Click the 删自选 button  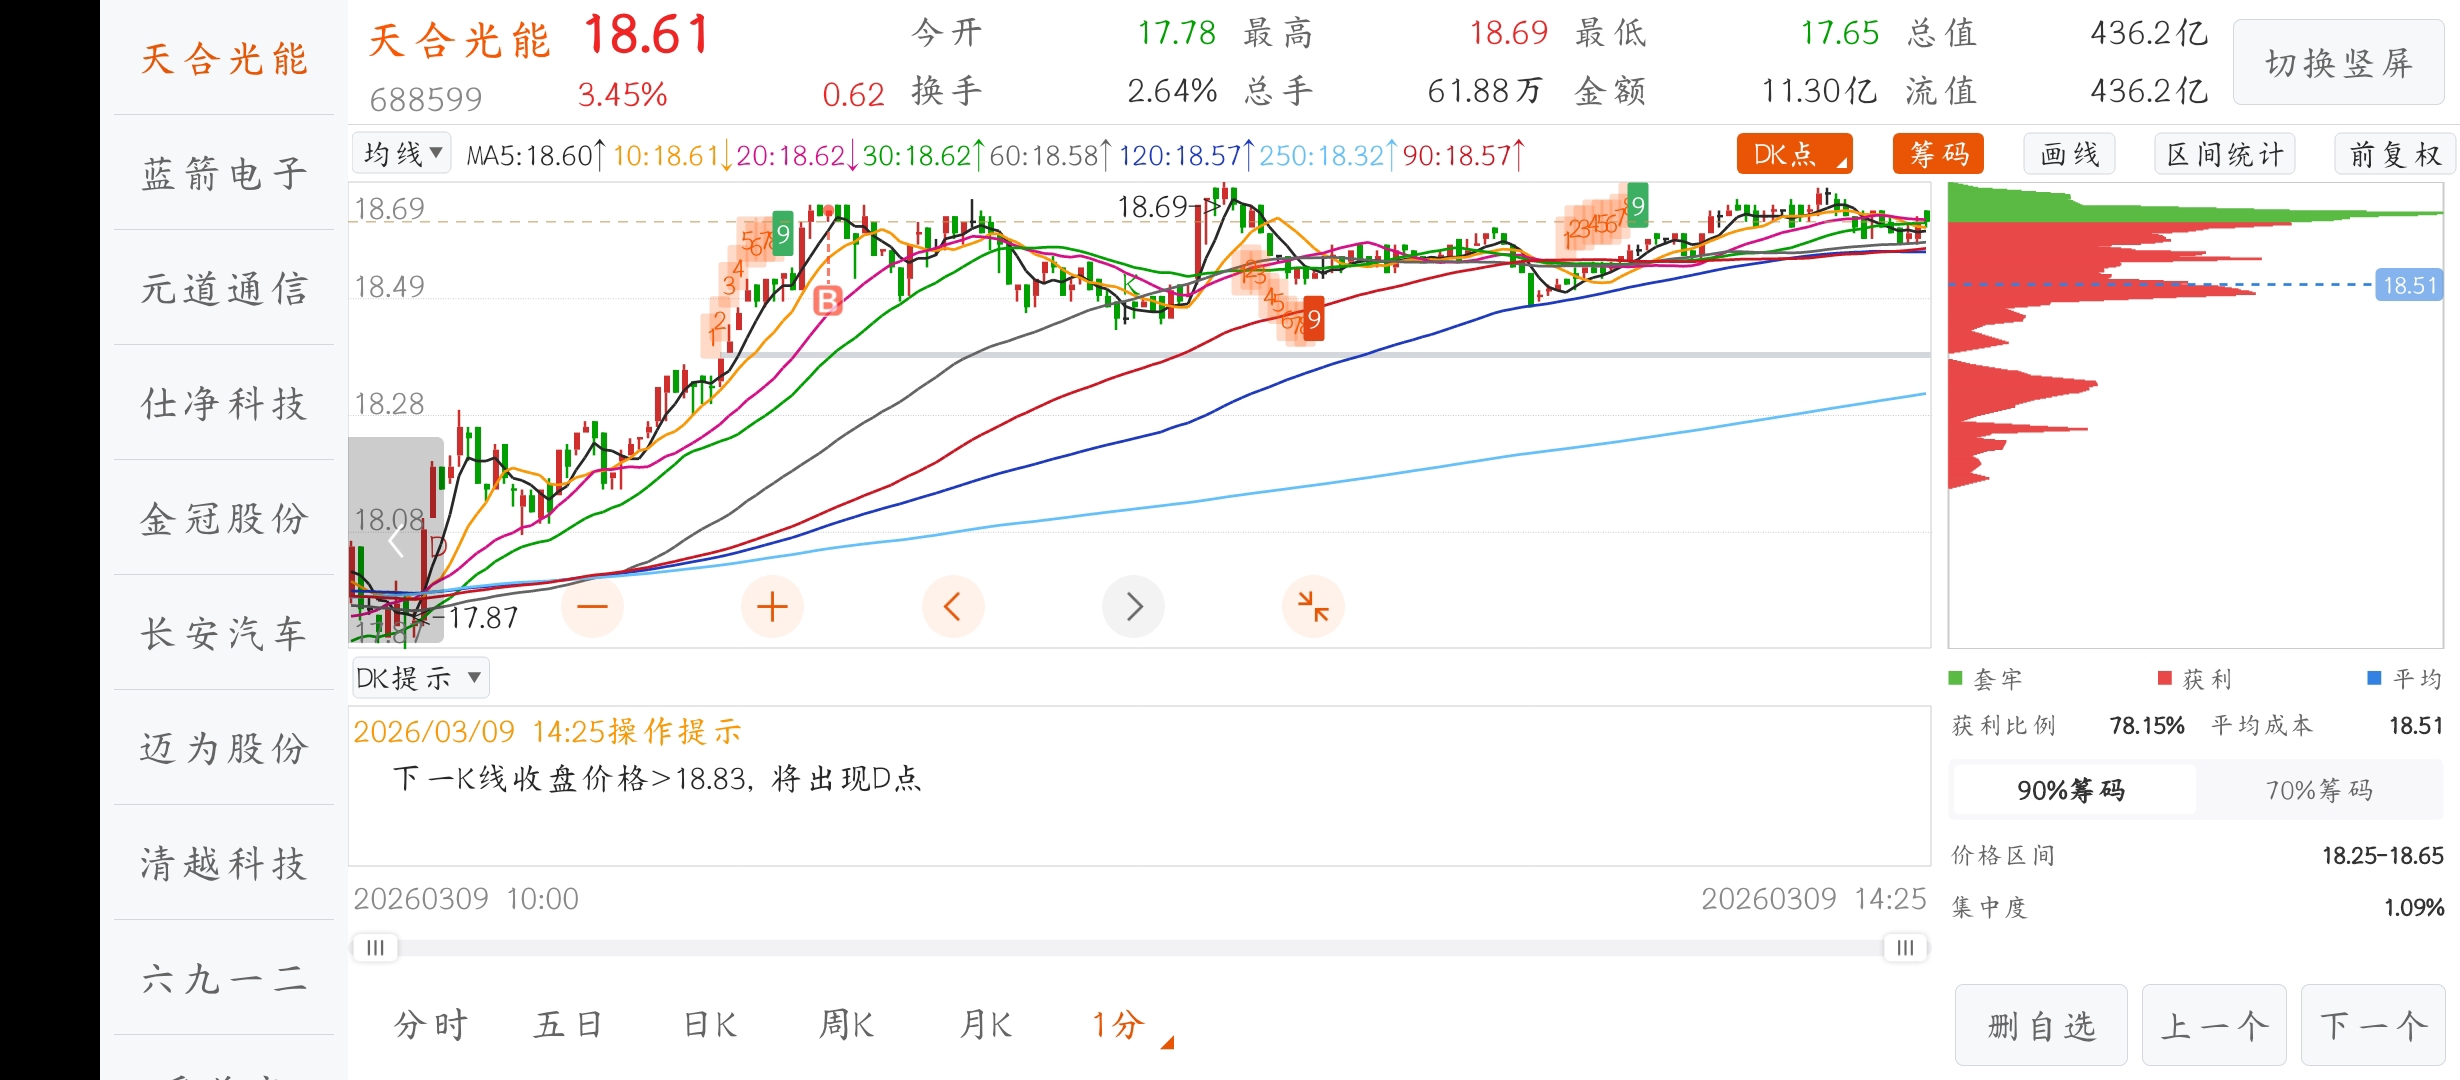[2041, 1026]
